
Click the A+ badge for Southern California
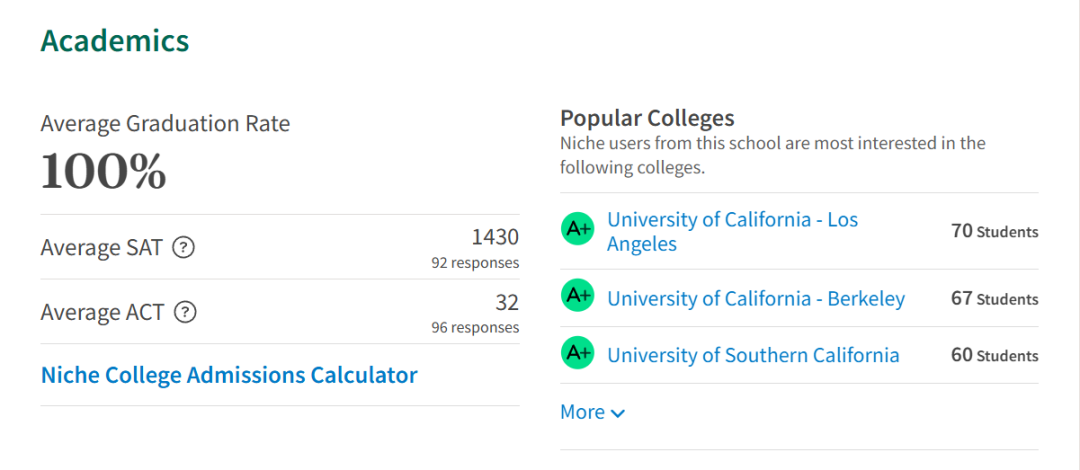pos(577,352)
